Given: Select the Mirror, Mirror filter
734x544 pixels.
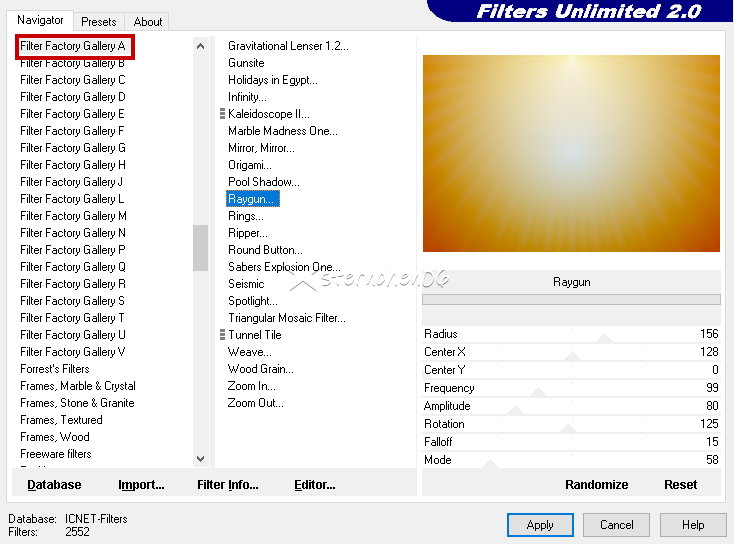Looking at the screenshot, I should [261, 148].
